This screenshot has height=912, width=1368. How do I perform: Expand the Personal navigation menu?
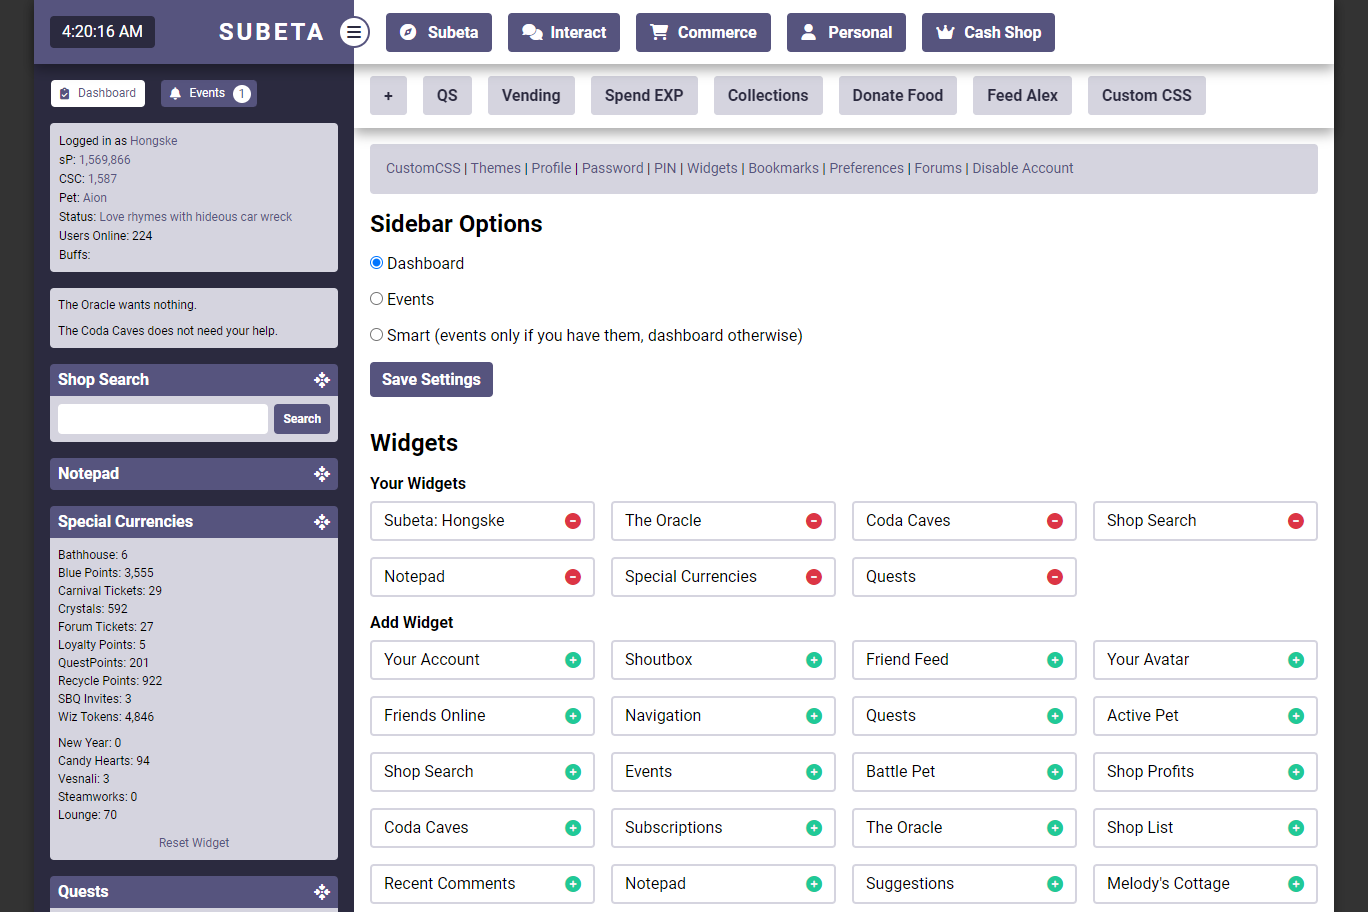846,32
